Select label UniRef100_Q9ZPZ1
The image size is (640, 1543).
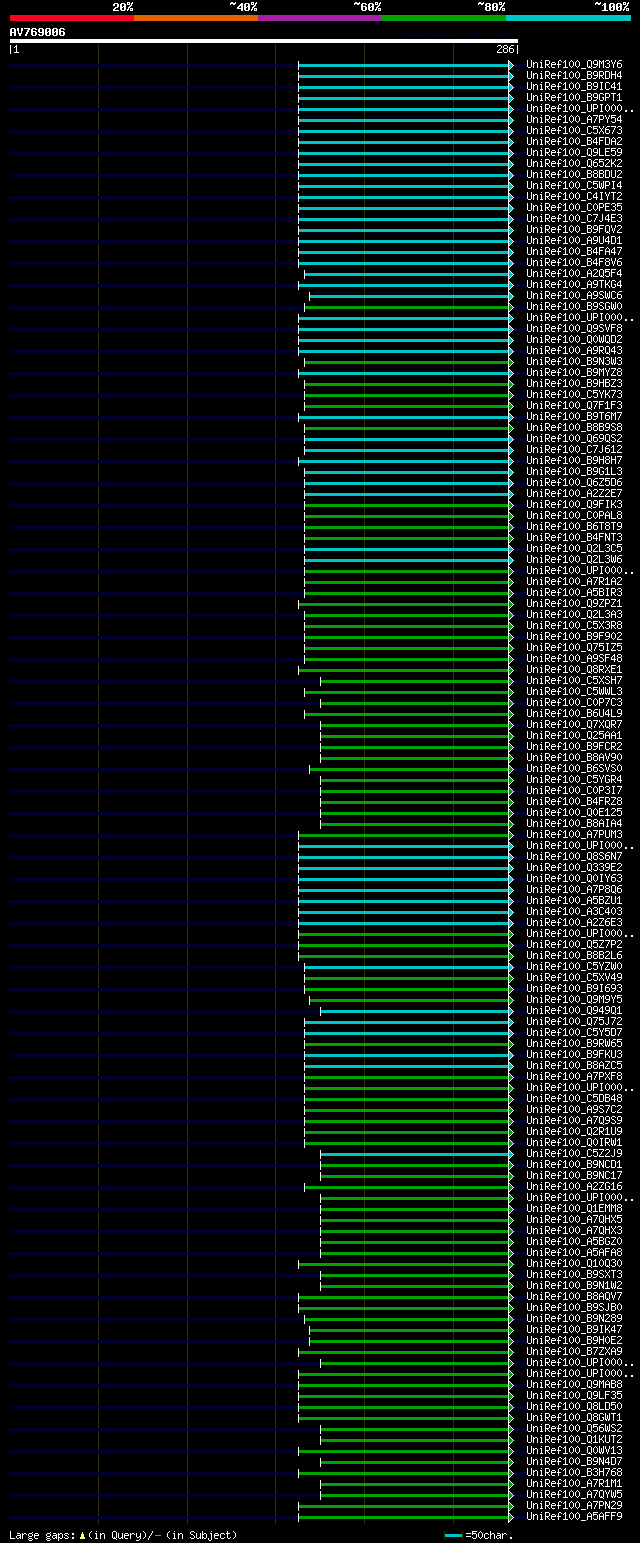[574, 603]
